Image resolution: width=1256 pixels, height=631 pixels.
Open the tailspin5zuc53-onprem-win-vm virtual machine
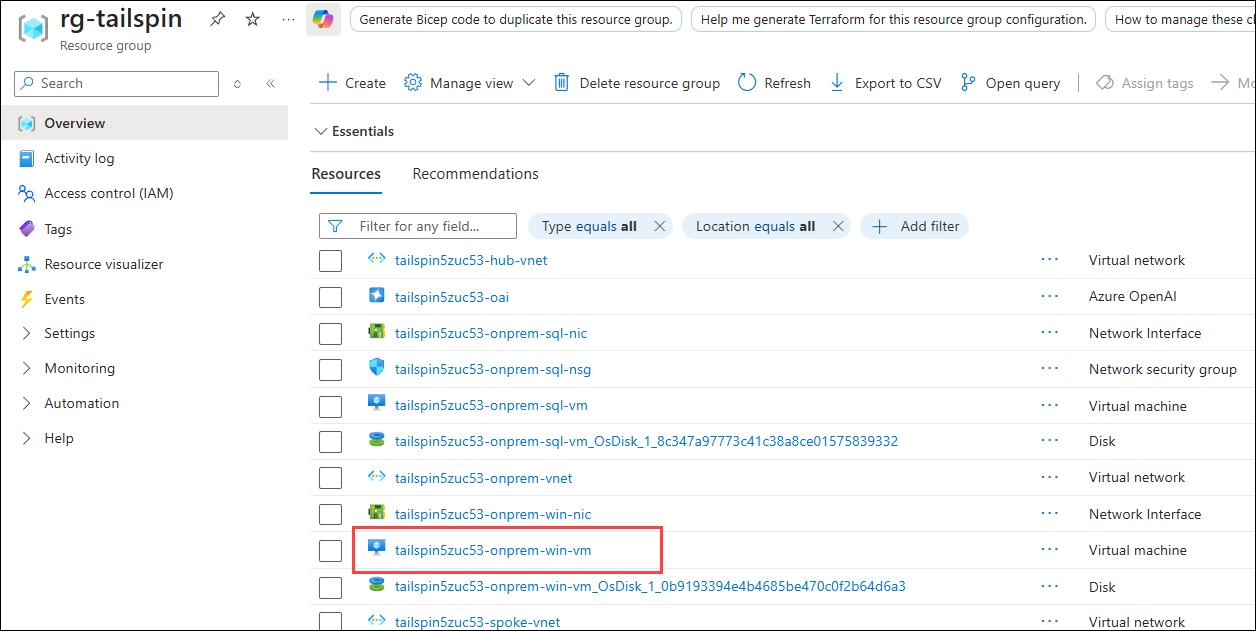tap(491, 550)
